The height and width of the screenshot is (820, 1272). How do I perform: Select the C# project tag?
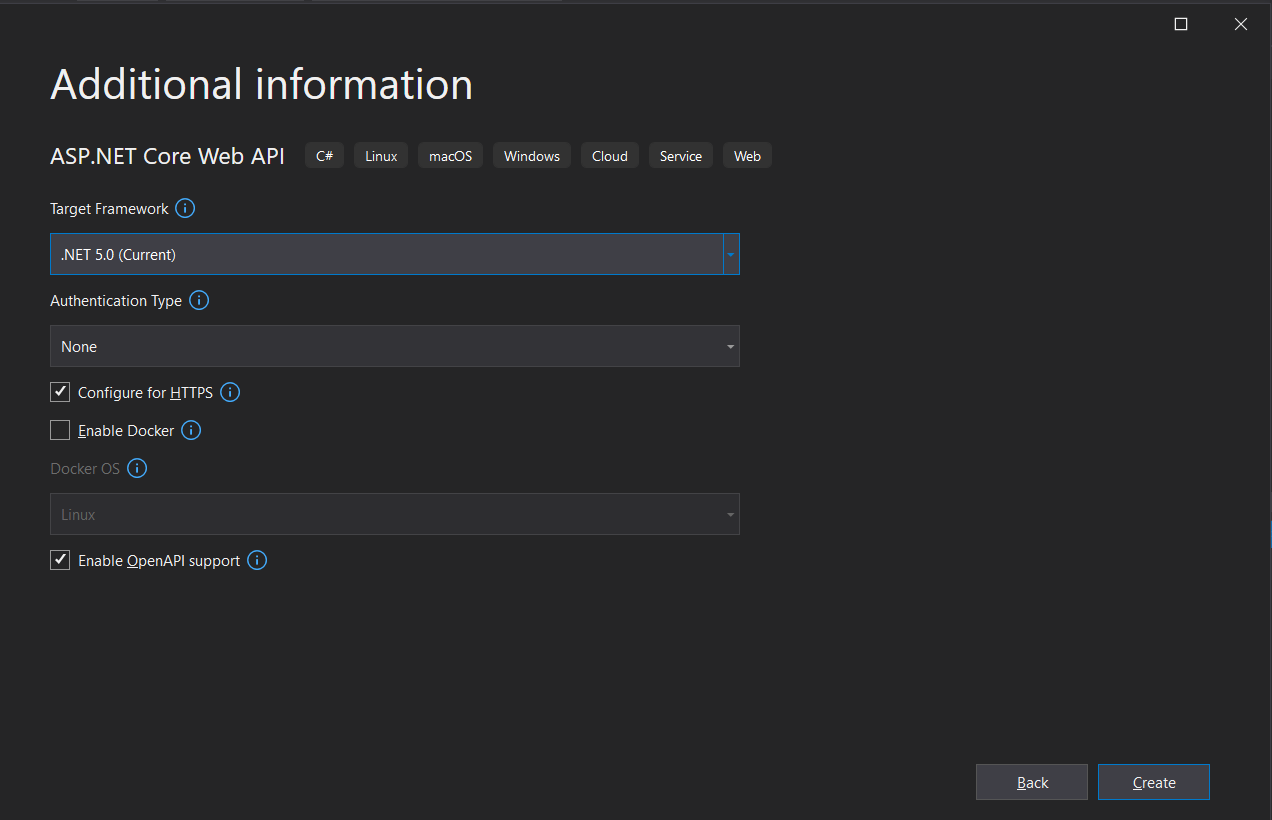pyautogui.click(x=324, y=155)
